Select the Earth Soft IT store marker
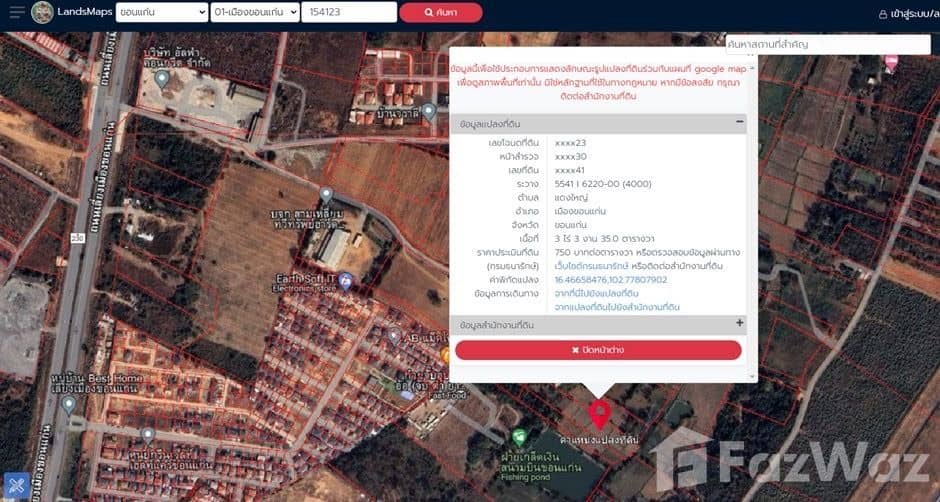940x502 pixels. pos(345,279)
